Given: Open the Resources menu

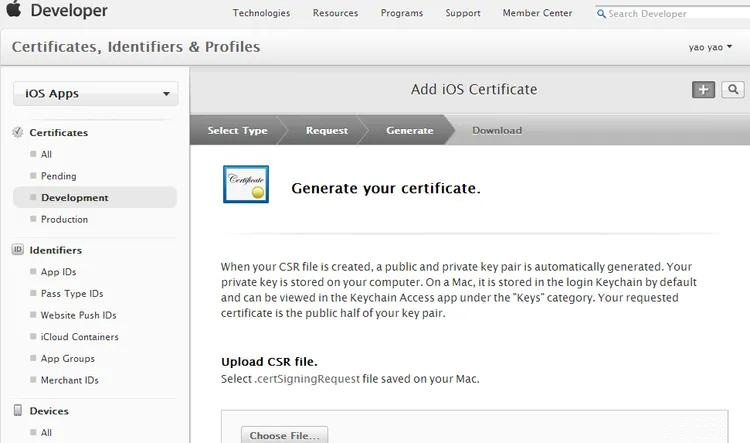Looking at the screenshot, I should pos(335,13).
